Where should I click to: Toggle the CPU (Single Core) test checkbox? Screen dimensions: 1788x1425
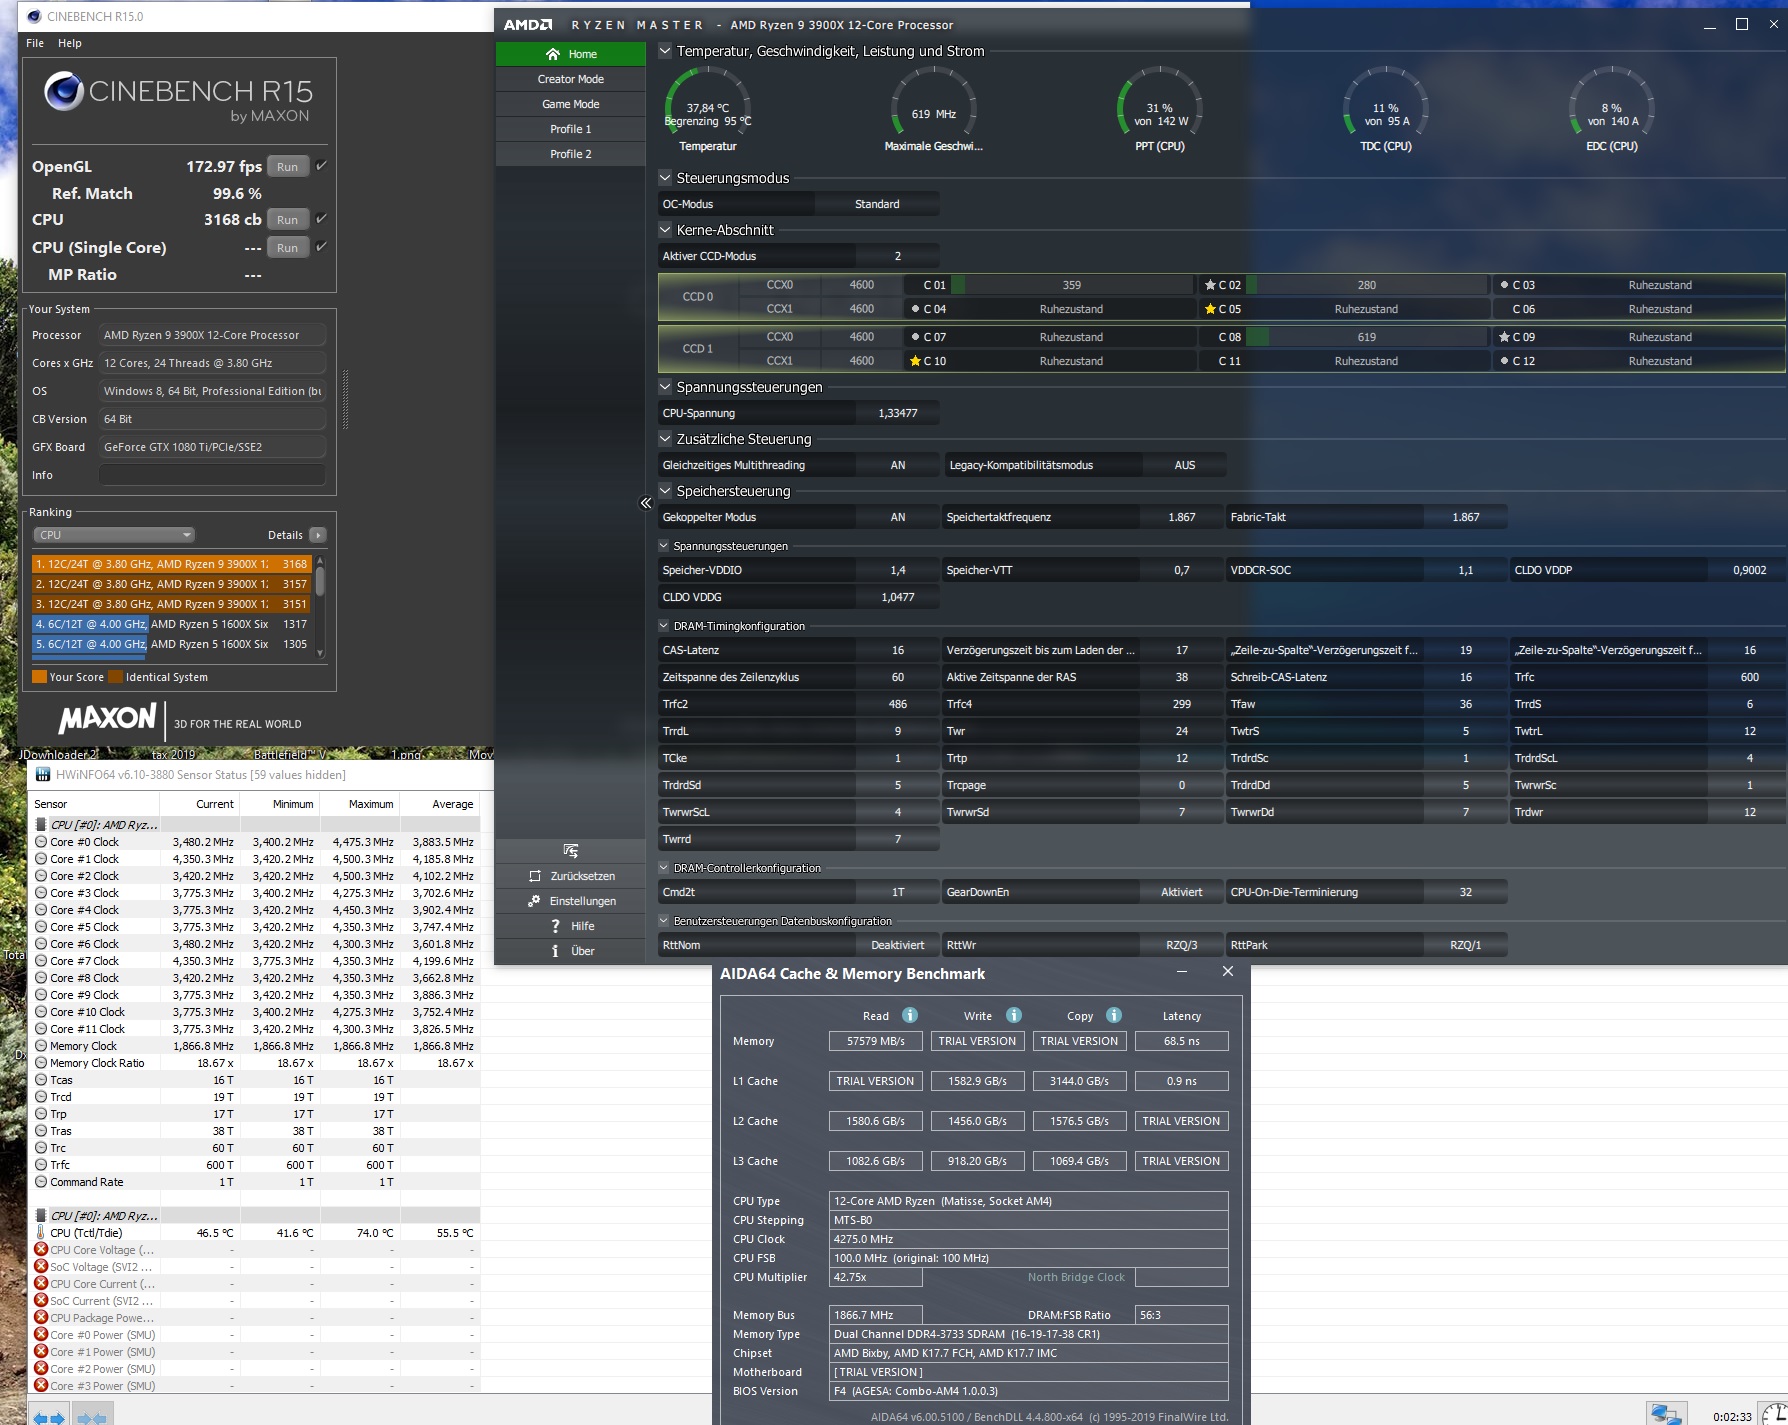tap(321, 246)
